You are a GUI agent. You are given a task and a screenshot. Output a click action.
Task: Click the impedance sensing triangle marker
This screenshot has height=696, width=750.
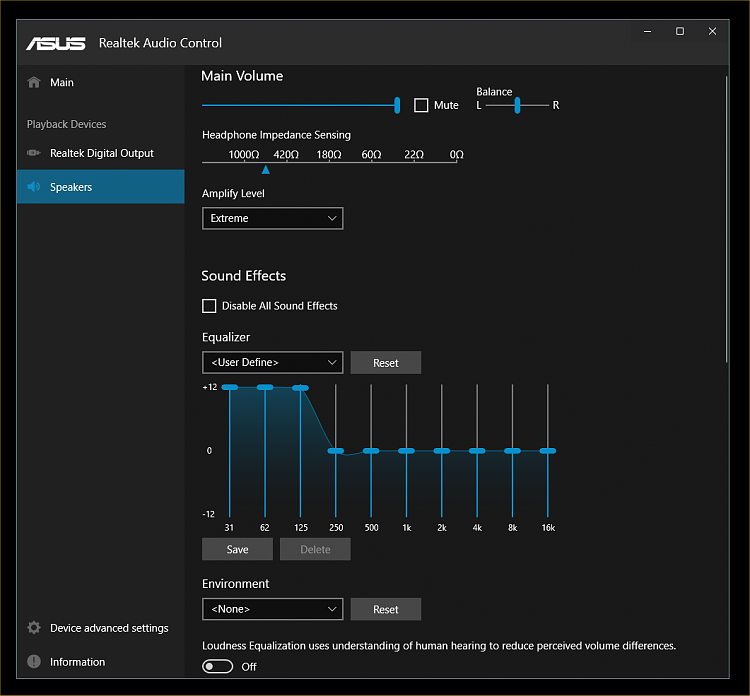[265, 170]
